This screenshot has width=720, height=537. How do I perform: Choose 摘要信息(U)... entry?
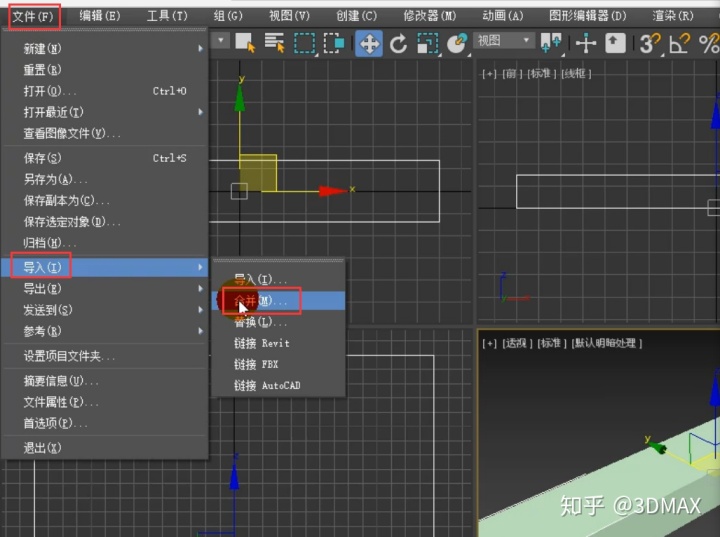coord(105,381)
